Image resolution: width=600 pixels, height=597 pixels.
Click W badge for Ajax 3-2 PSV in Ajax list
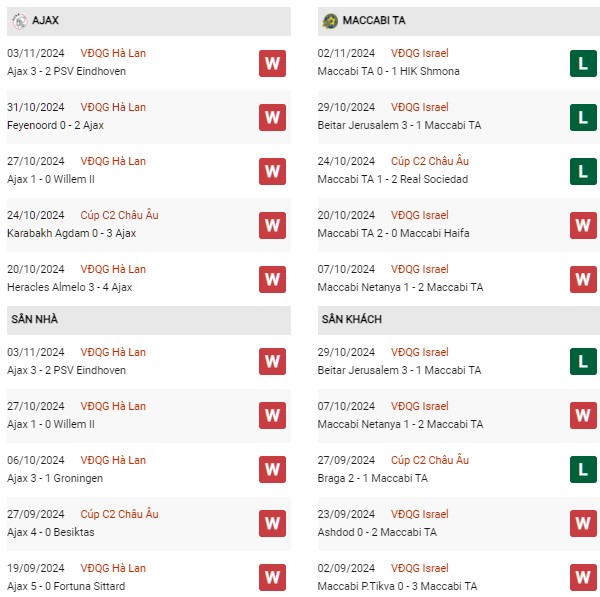coord(272,64)
